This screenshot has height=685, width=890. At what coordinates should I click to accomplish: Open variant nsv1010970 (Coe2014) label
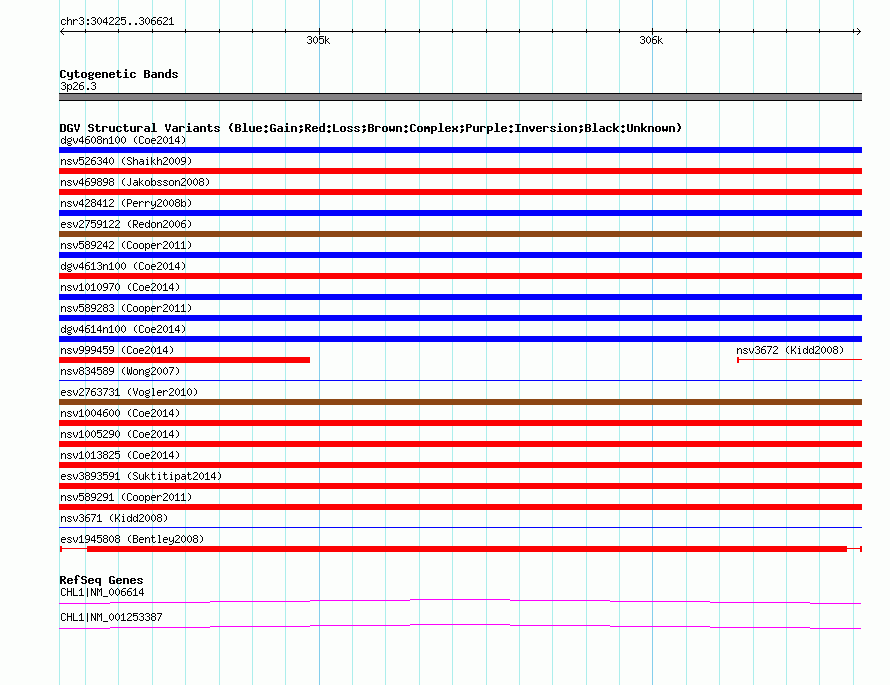(x=120, y=287)
